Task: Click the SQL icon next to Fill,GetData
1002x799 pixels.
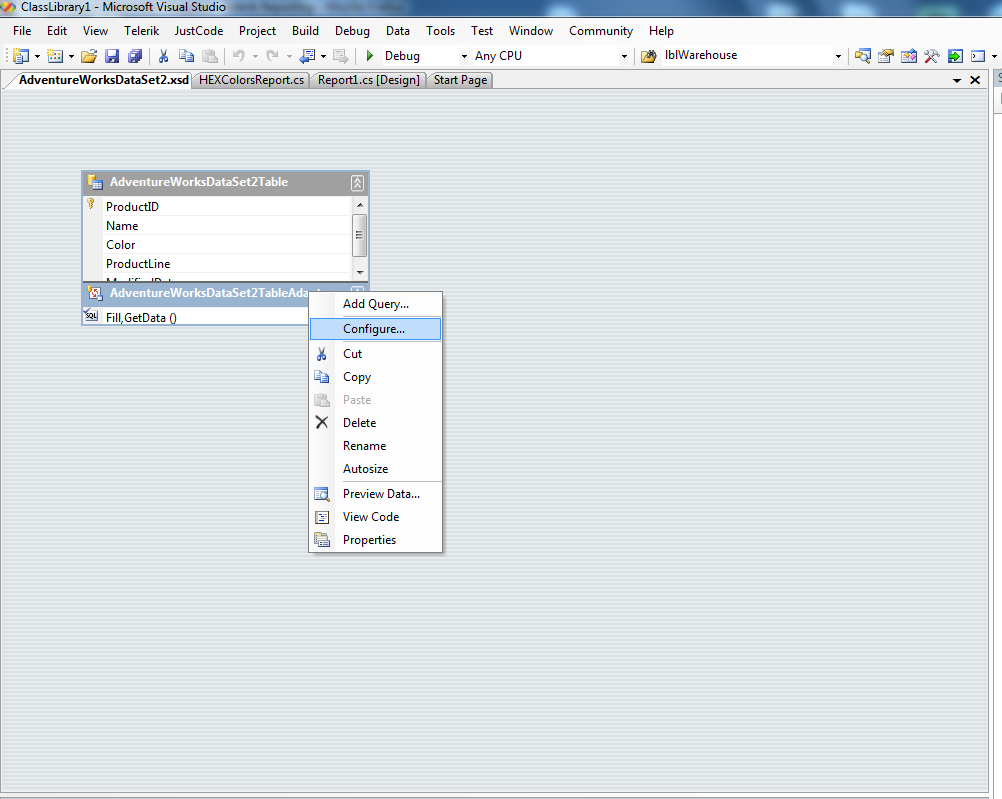Action: [91, 315]
